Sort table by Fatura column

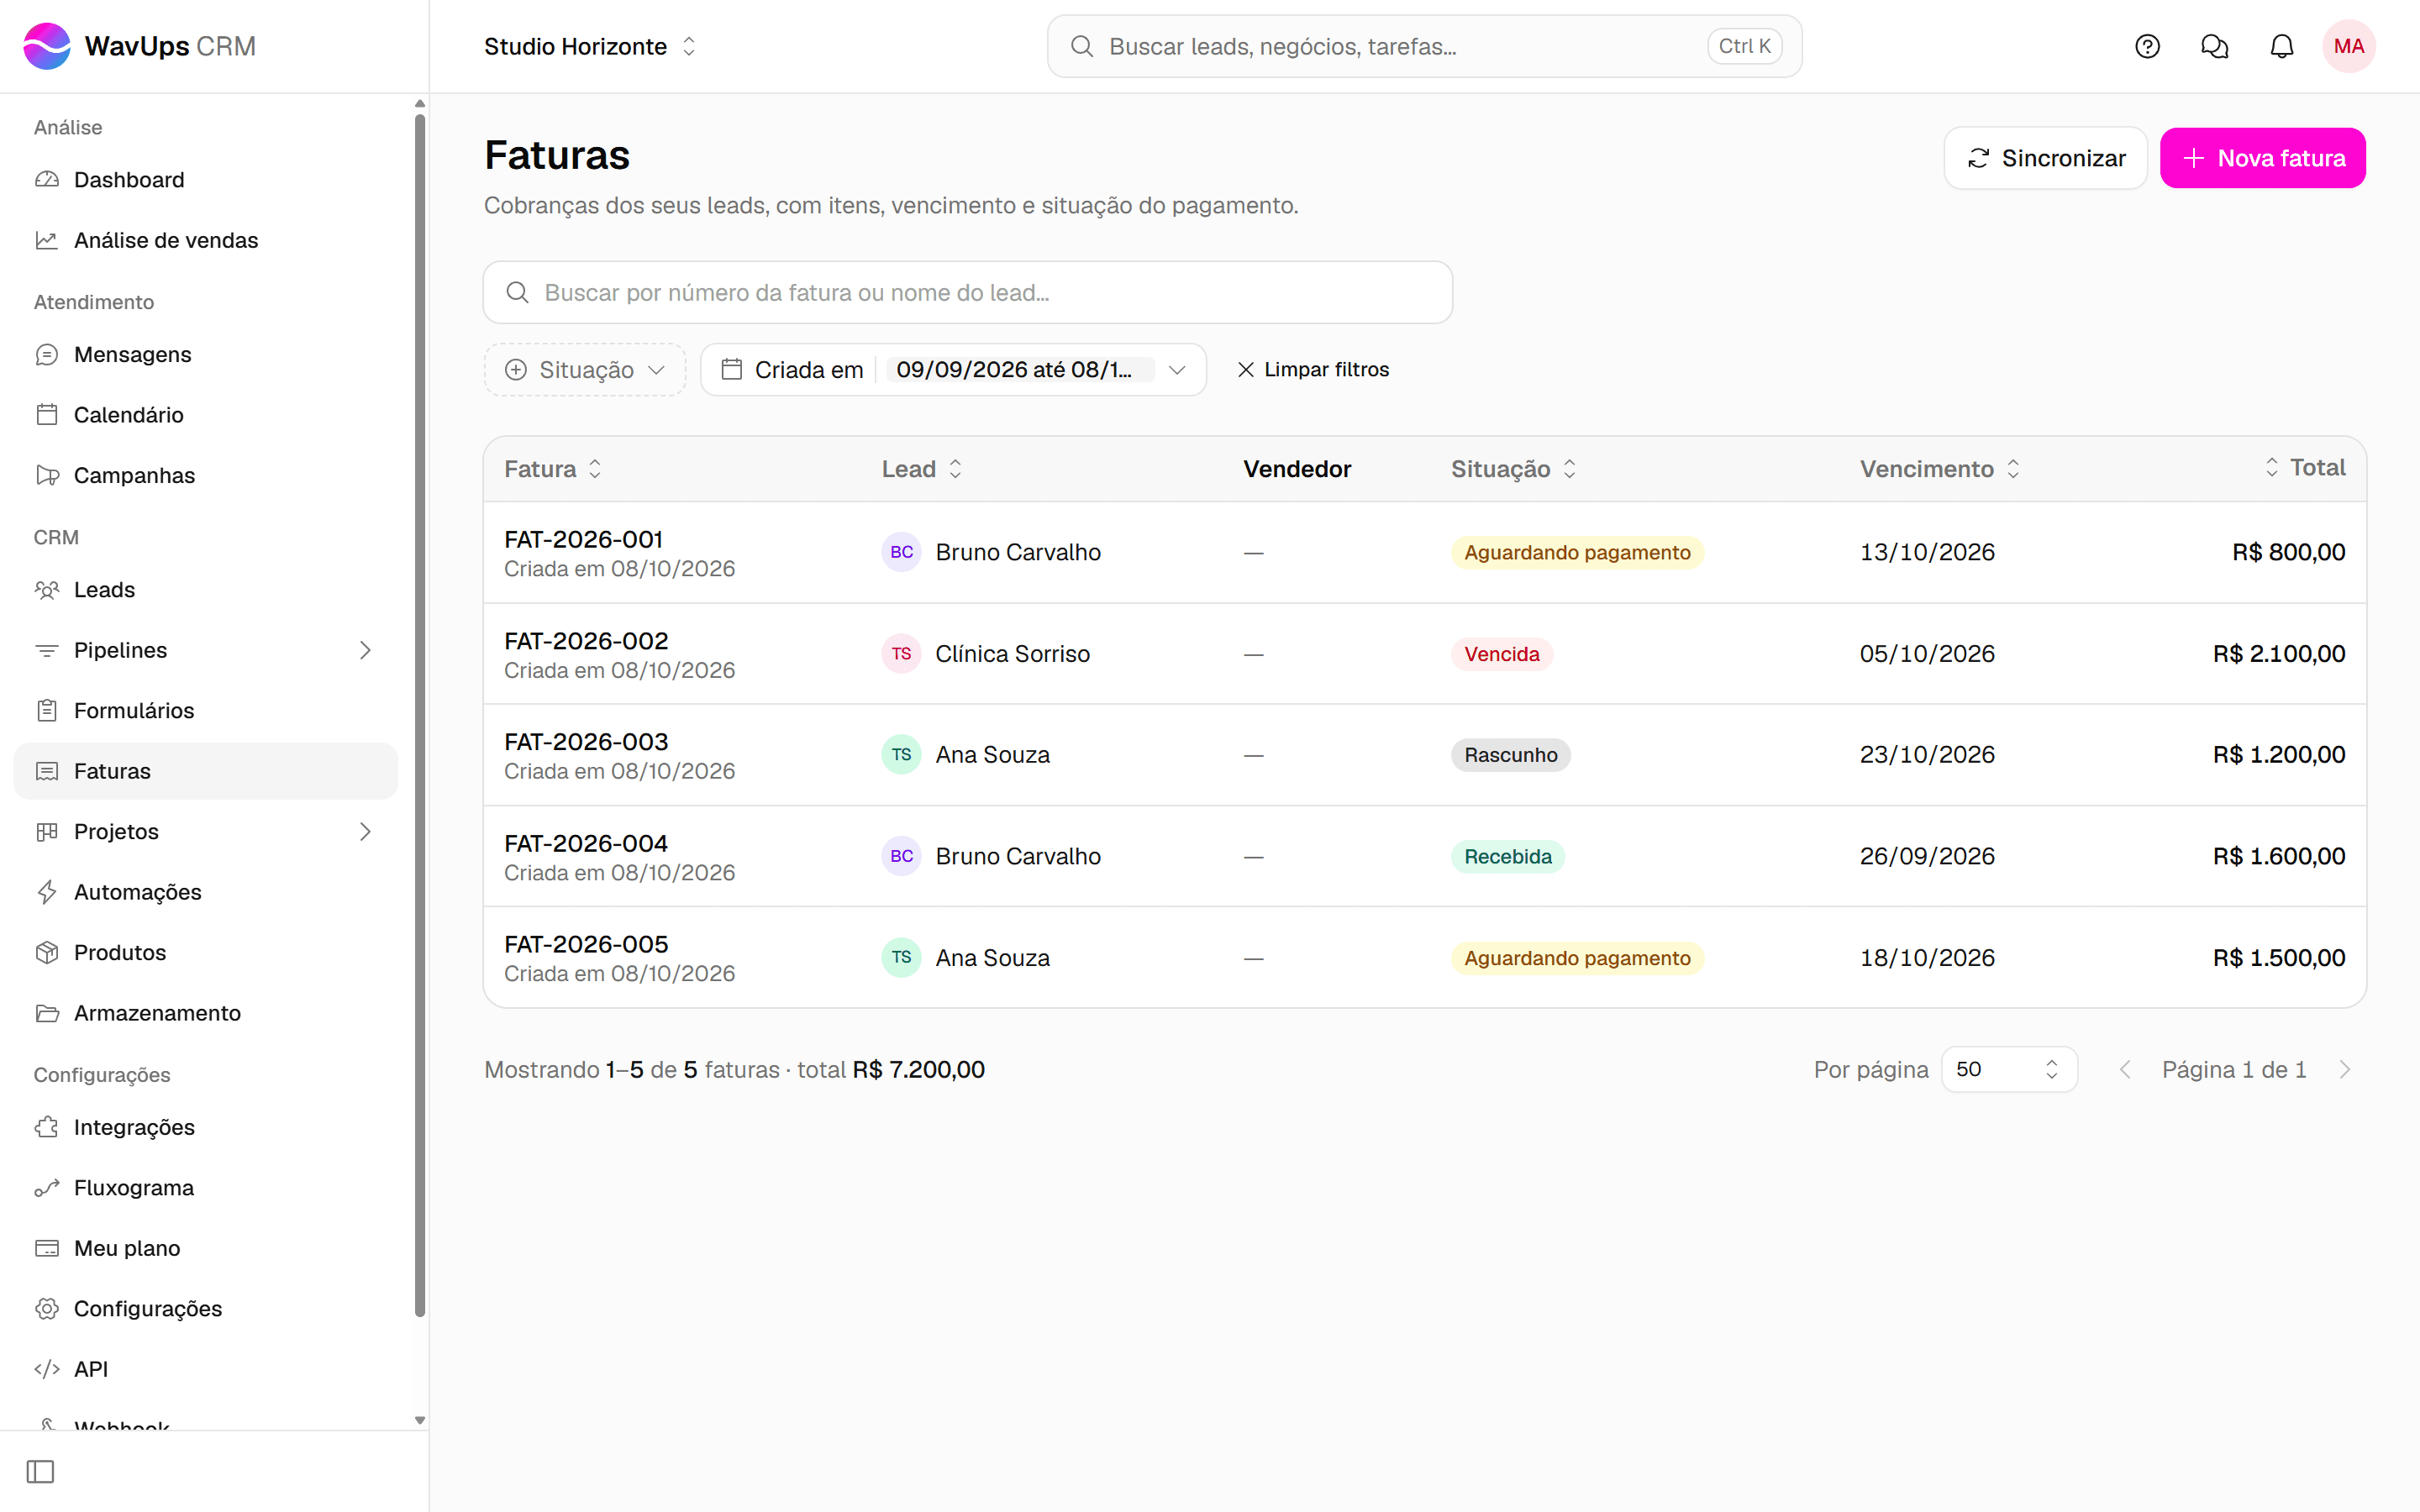coord(553,469)
